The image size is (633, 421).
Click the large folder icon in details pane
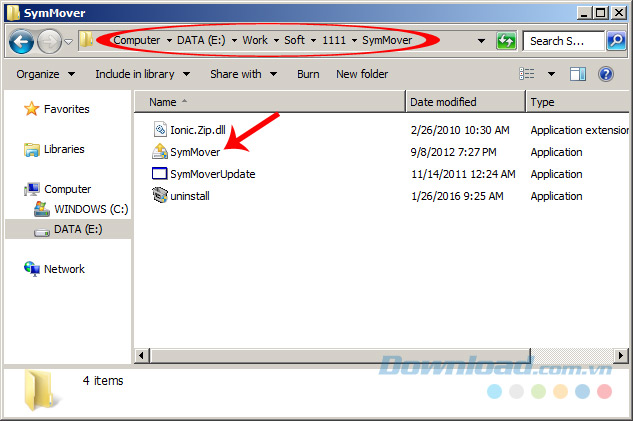(40, 390)
